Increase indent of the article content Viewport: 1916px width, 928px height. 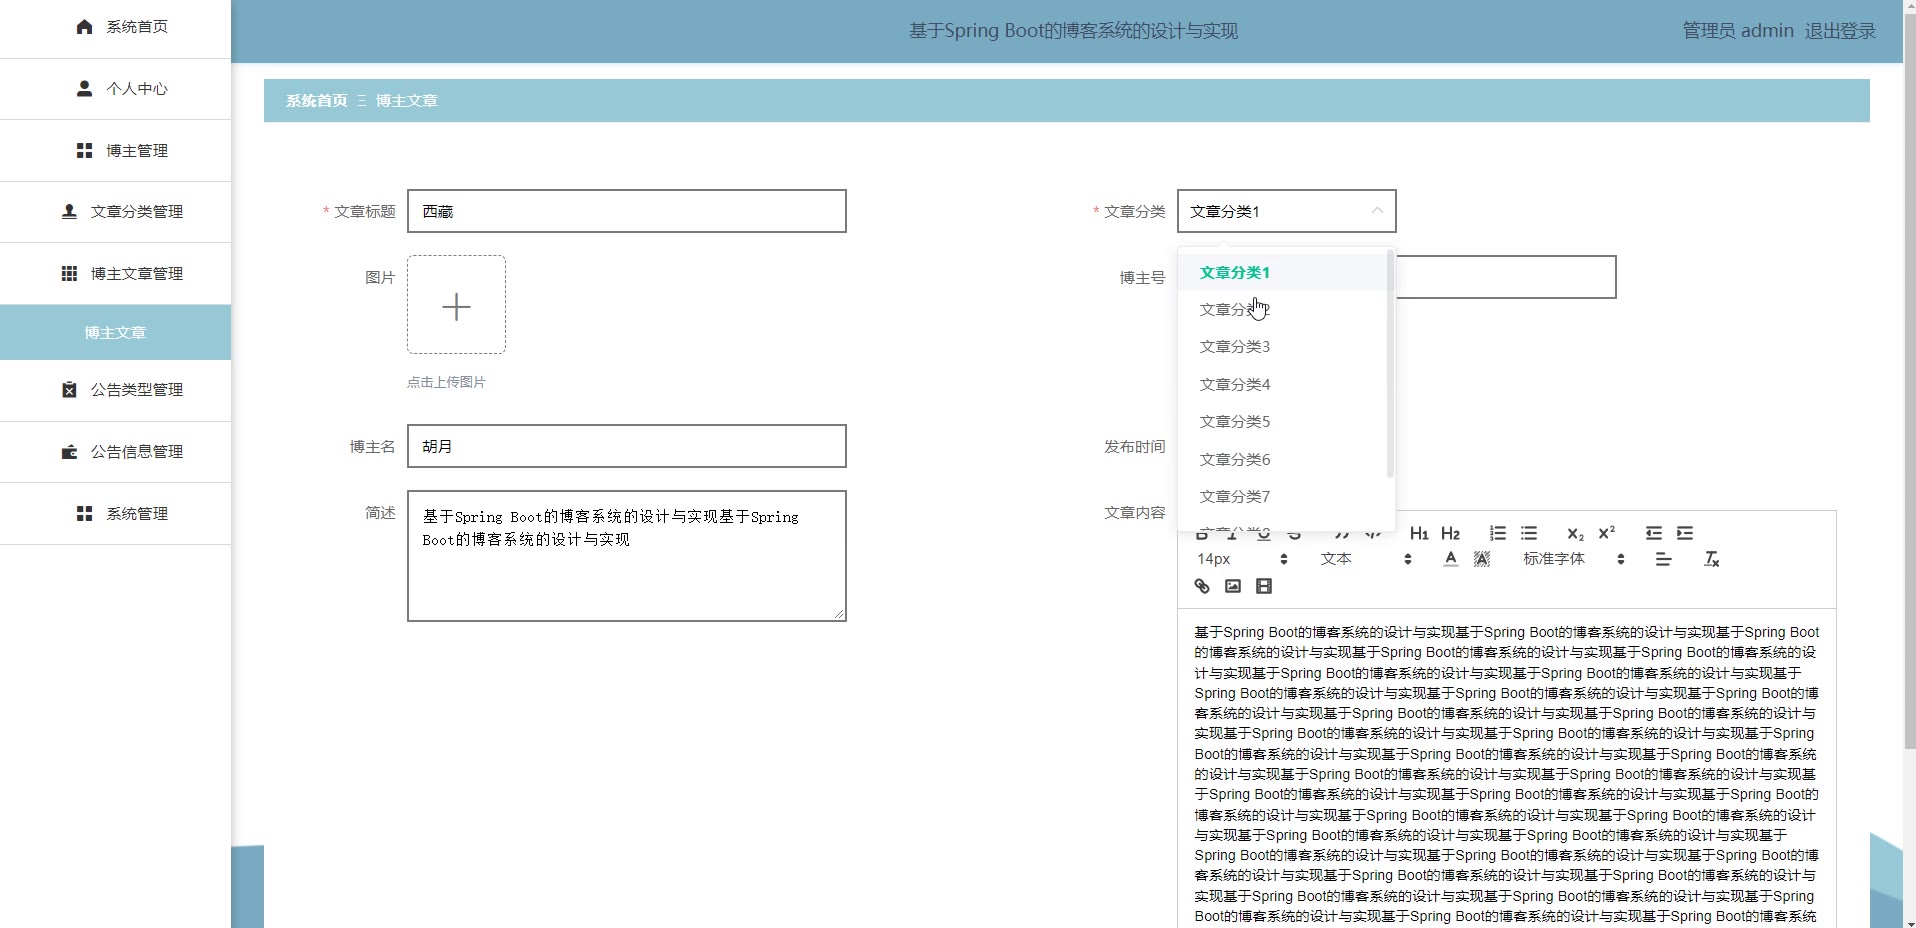pyautogui.click(x=1685, y=533)
